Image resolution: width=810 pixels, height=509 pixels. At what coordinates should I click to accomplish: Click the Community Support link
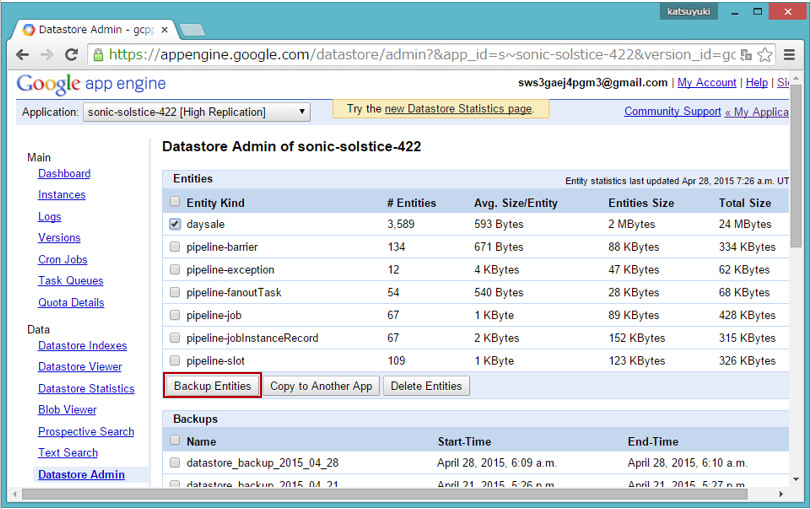click(x=673, y=111)
